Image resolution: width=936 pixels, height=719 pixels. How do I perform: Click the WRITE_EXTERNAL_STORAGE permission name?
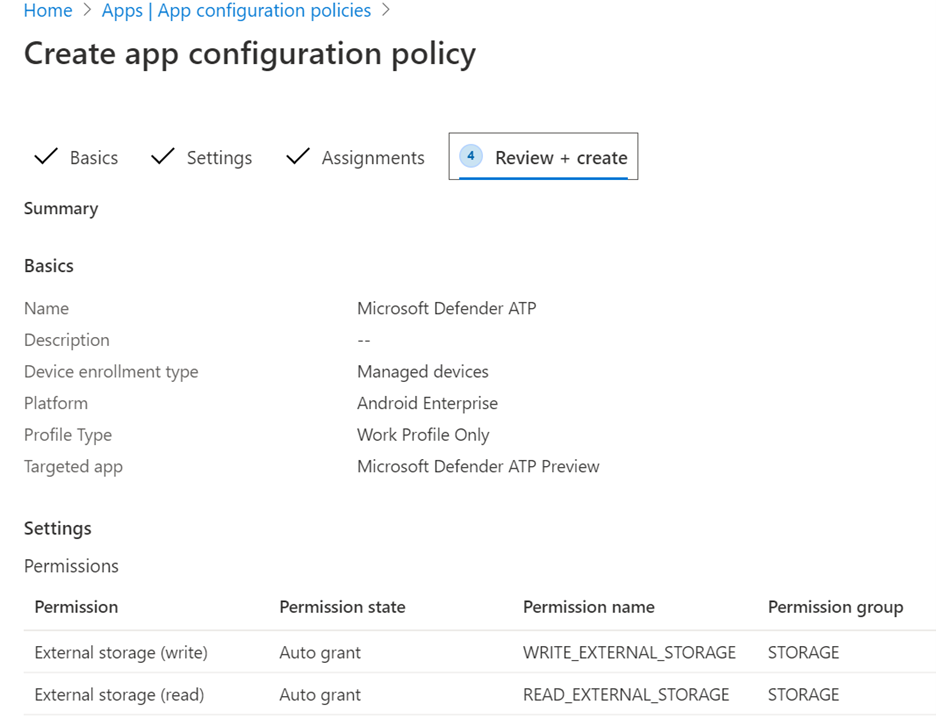click(629, 653)
